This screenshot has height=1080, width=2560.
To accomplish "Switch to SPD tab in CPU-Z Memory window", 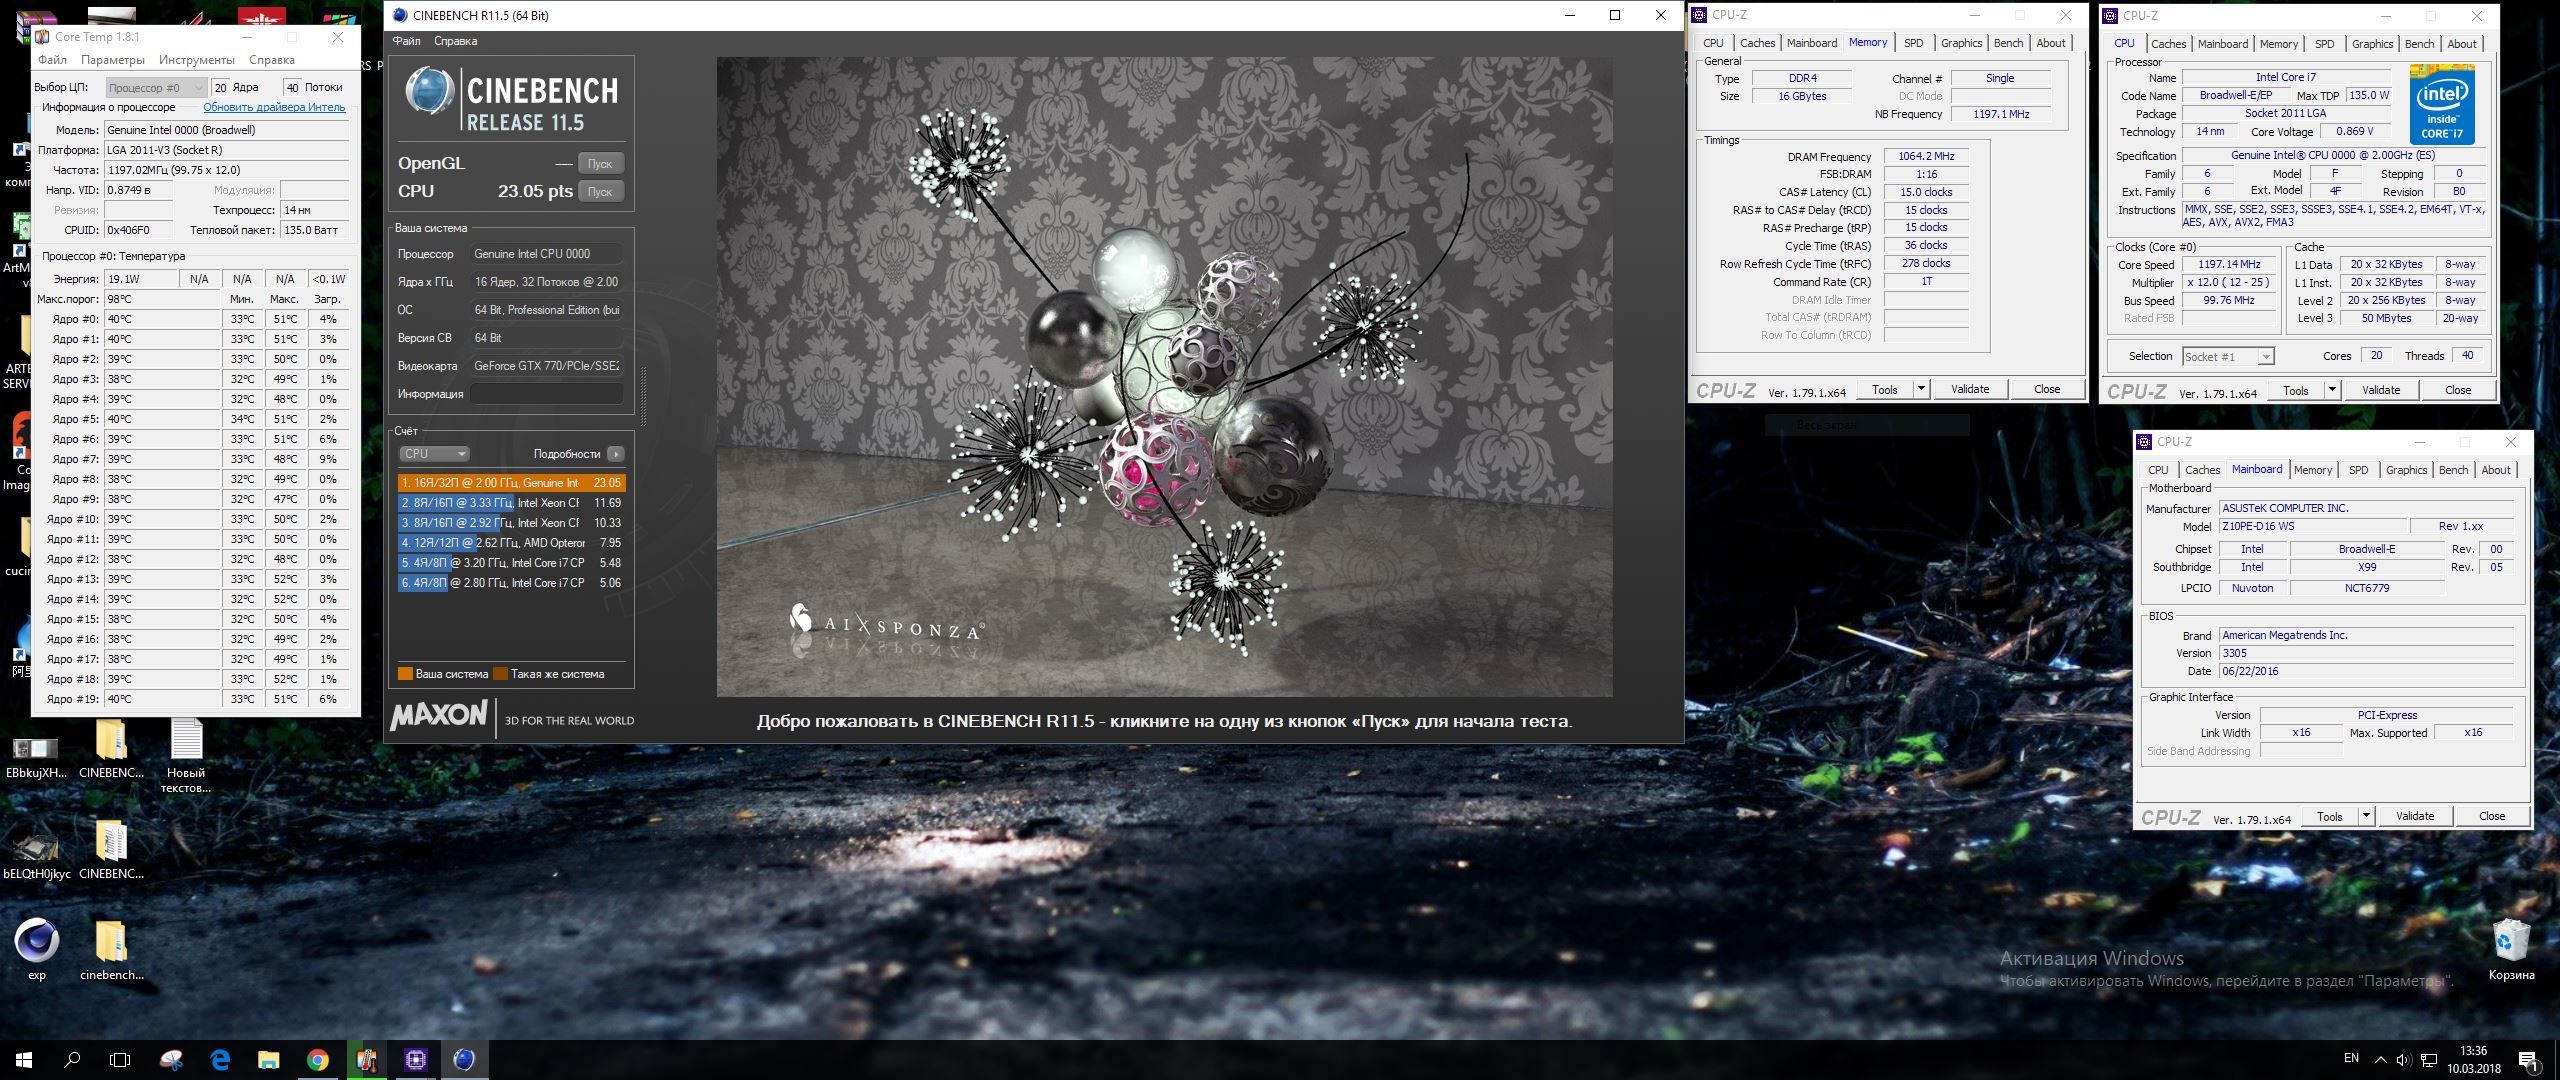I will pos(1913,43).
